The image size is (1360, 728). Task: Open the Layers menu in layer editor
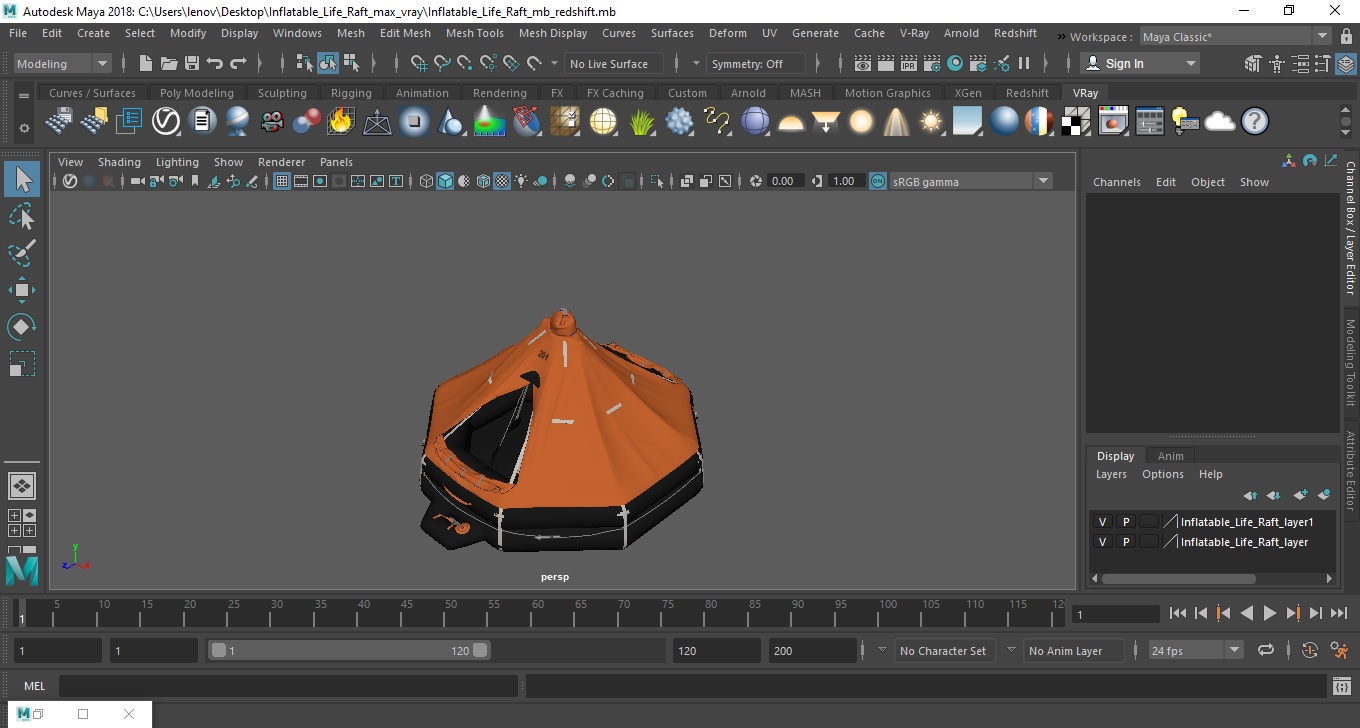point(1111,474)
